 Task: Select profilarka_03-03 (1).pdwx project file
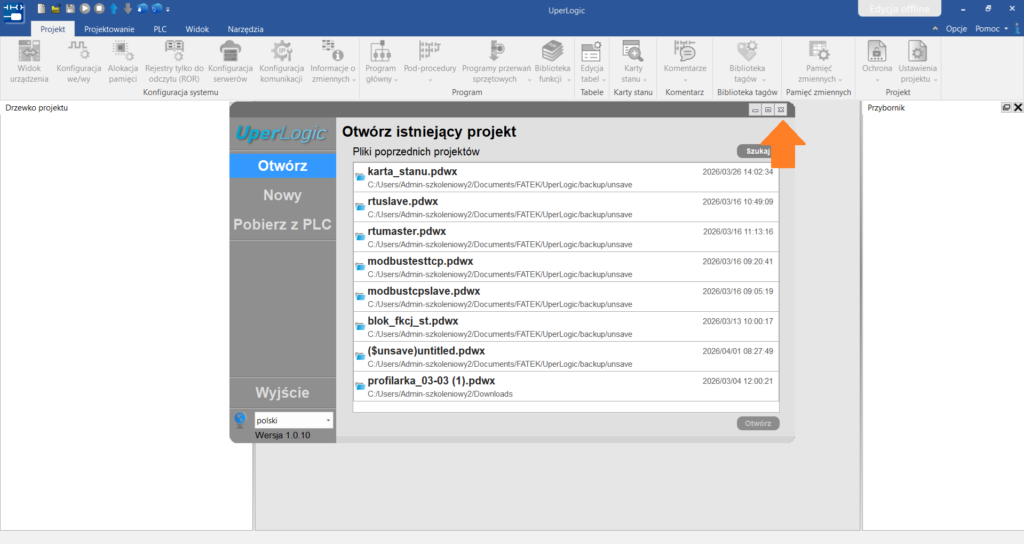(x=566, y=387)
